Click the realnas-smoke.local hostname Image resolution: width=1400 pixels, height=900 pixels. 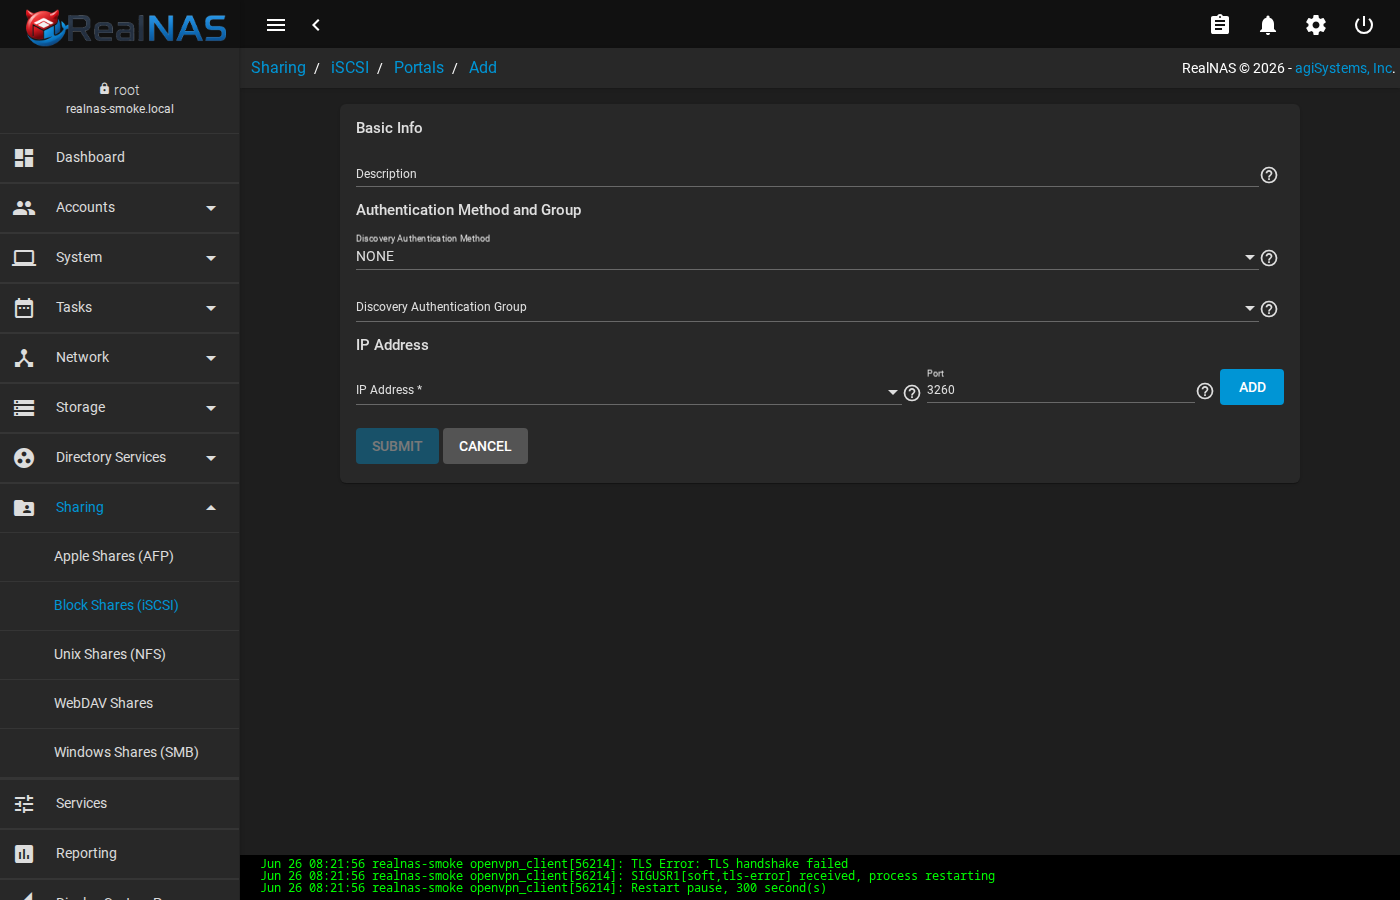[x=120, y=109]
